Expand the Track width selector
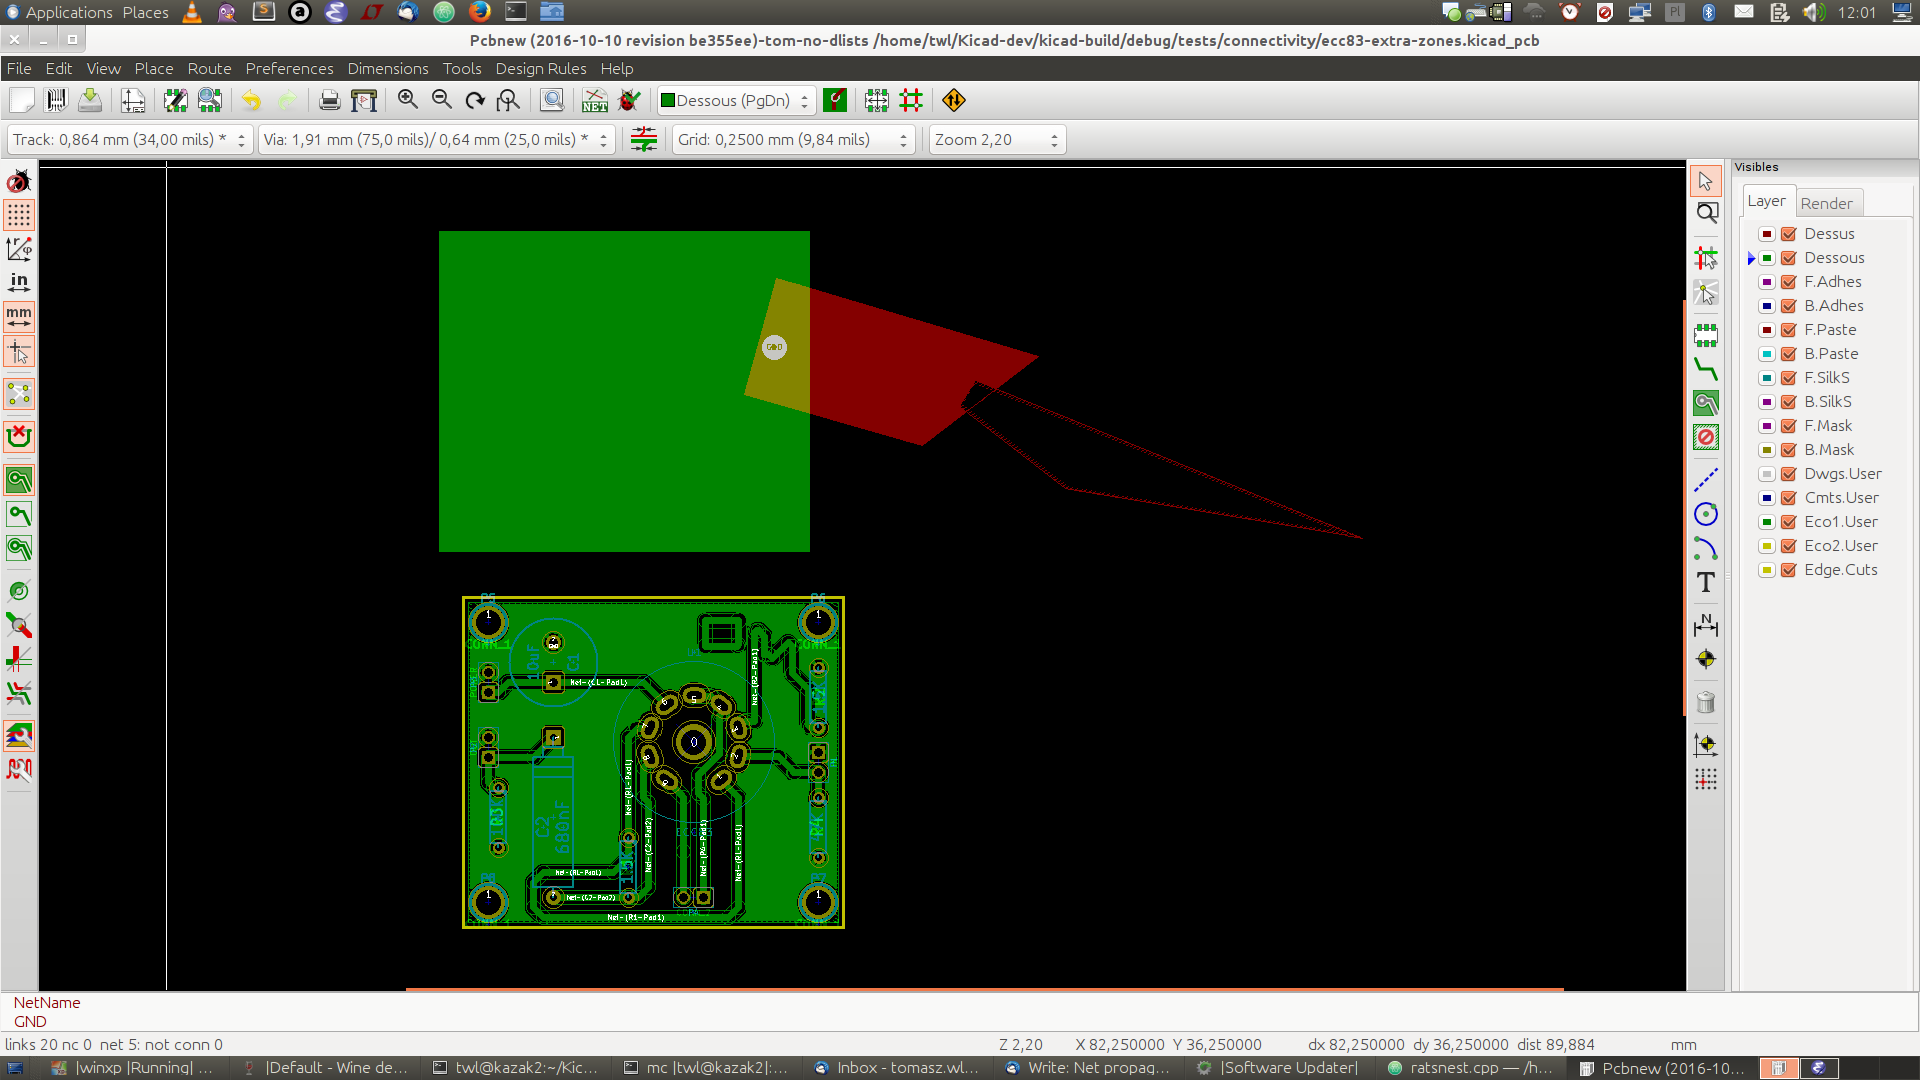 [x=129, y=140]
